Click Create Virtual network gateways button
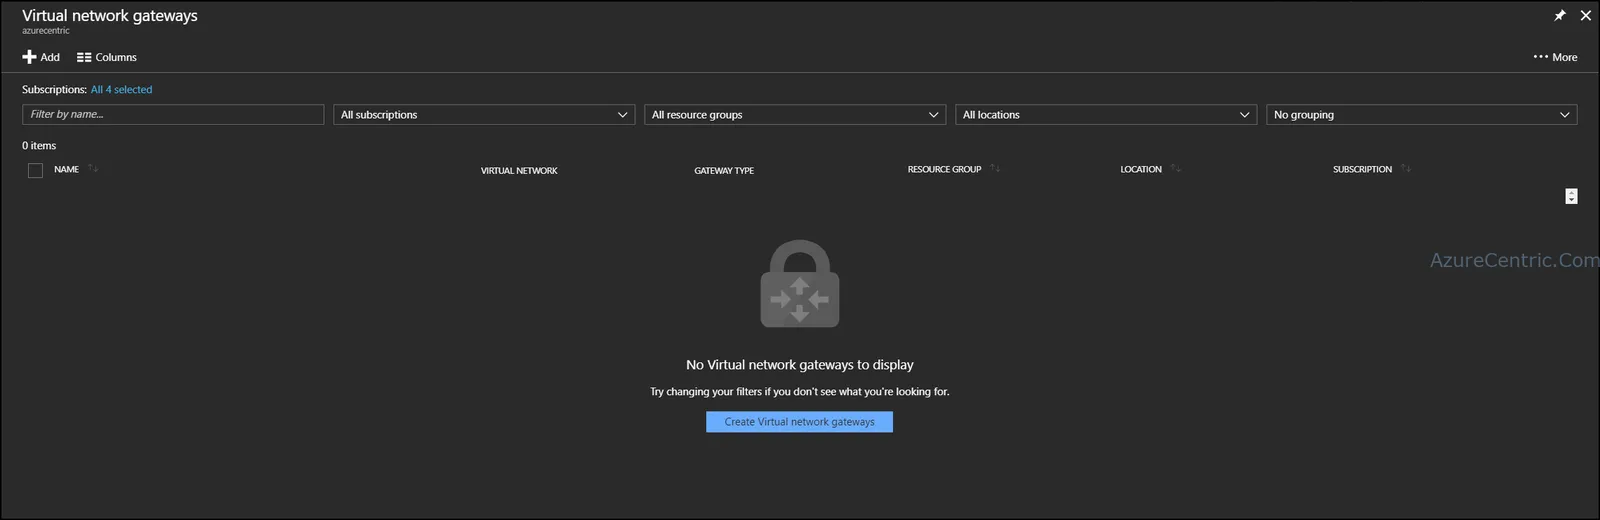 [x=799, y=422]
